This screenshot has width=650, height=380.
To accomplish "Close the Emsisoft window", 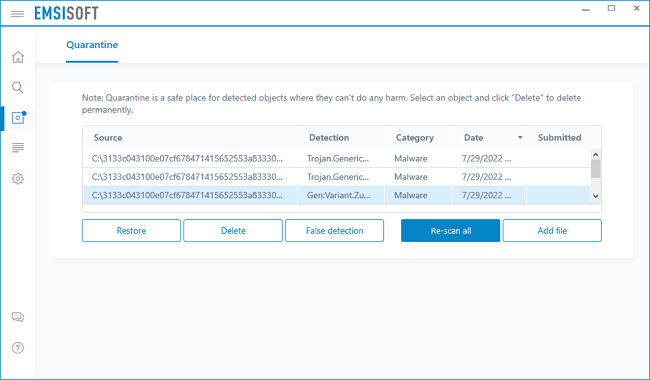I will point(637,8).
